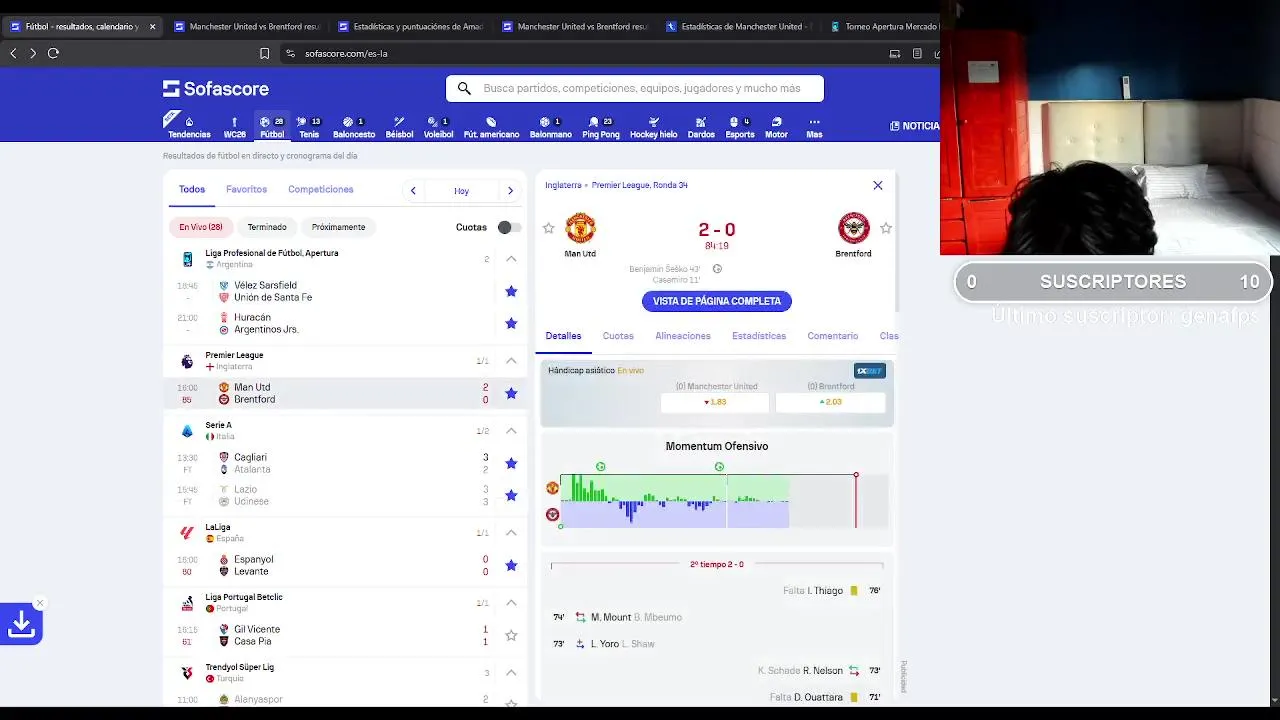Select the Balonmano sport icon

[x=550, y=127]
